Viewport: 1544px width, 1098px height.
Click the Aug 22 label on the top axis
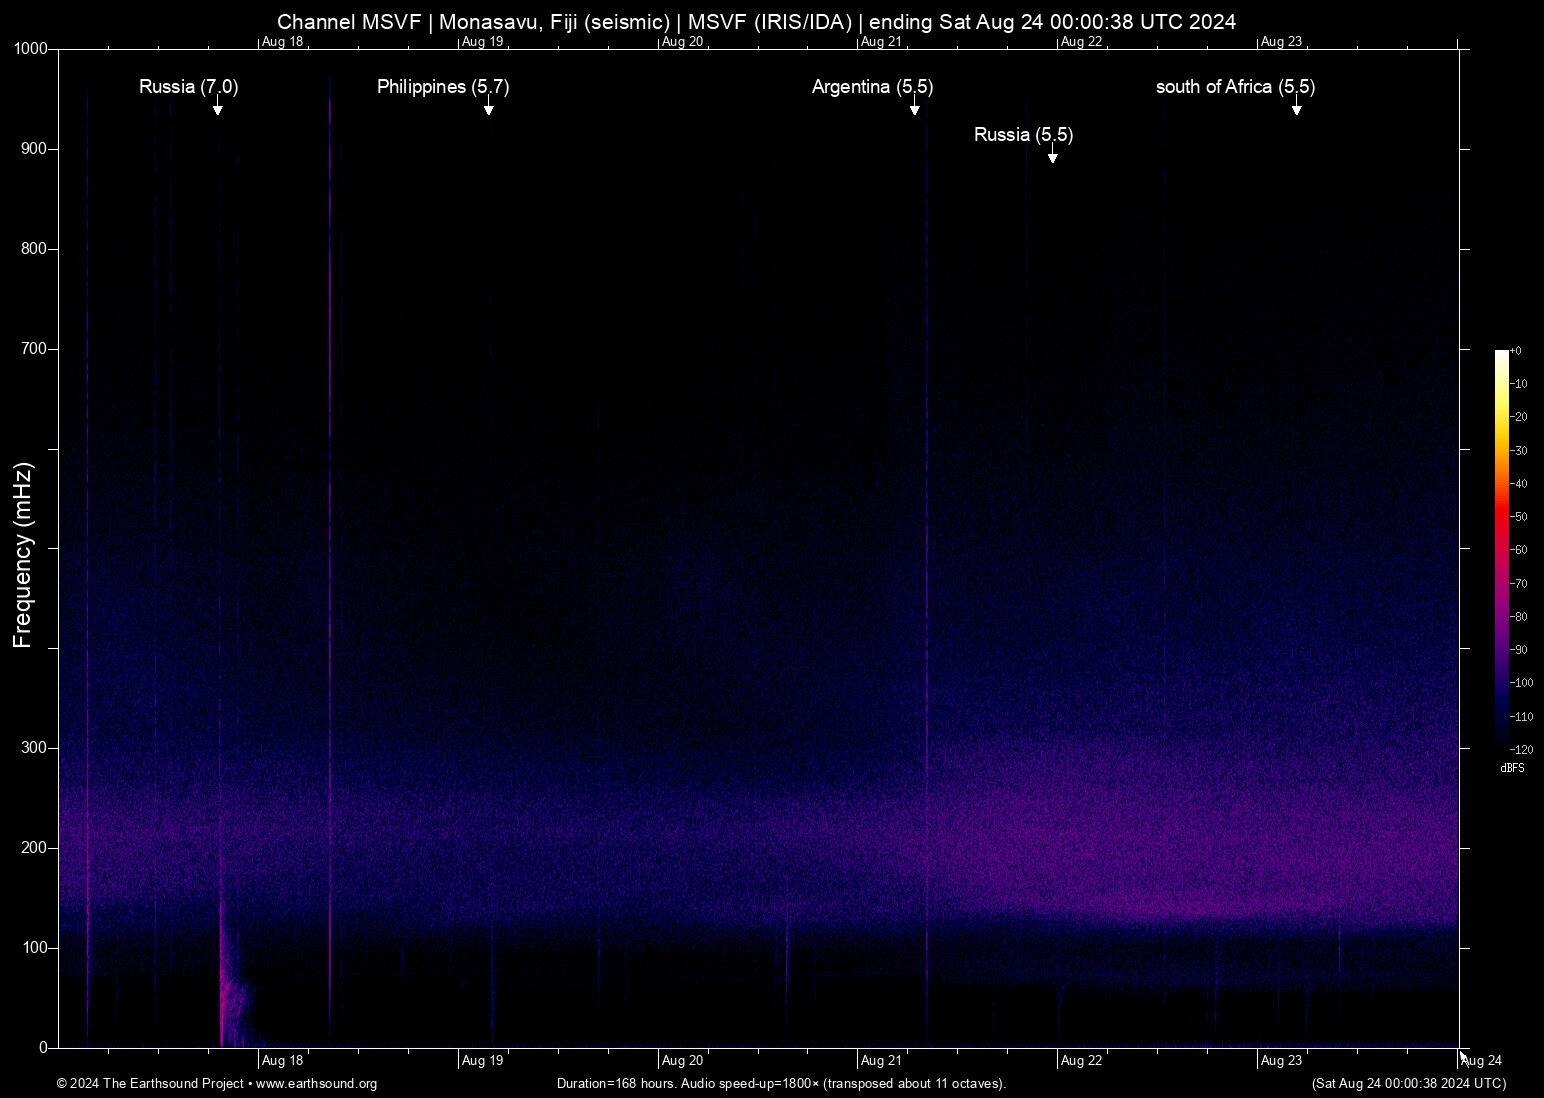pyautogui.click(x=1082, y=42)
